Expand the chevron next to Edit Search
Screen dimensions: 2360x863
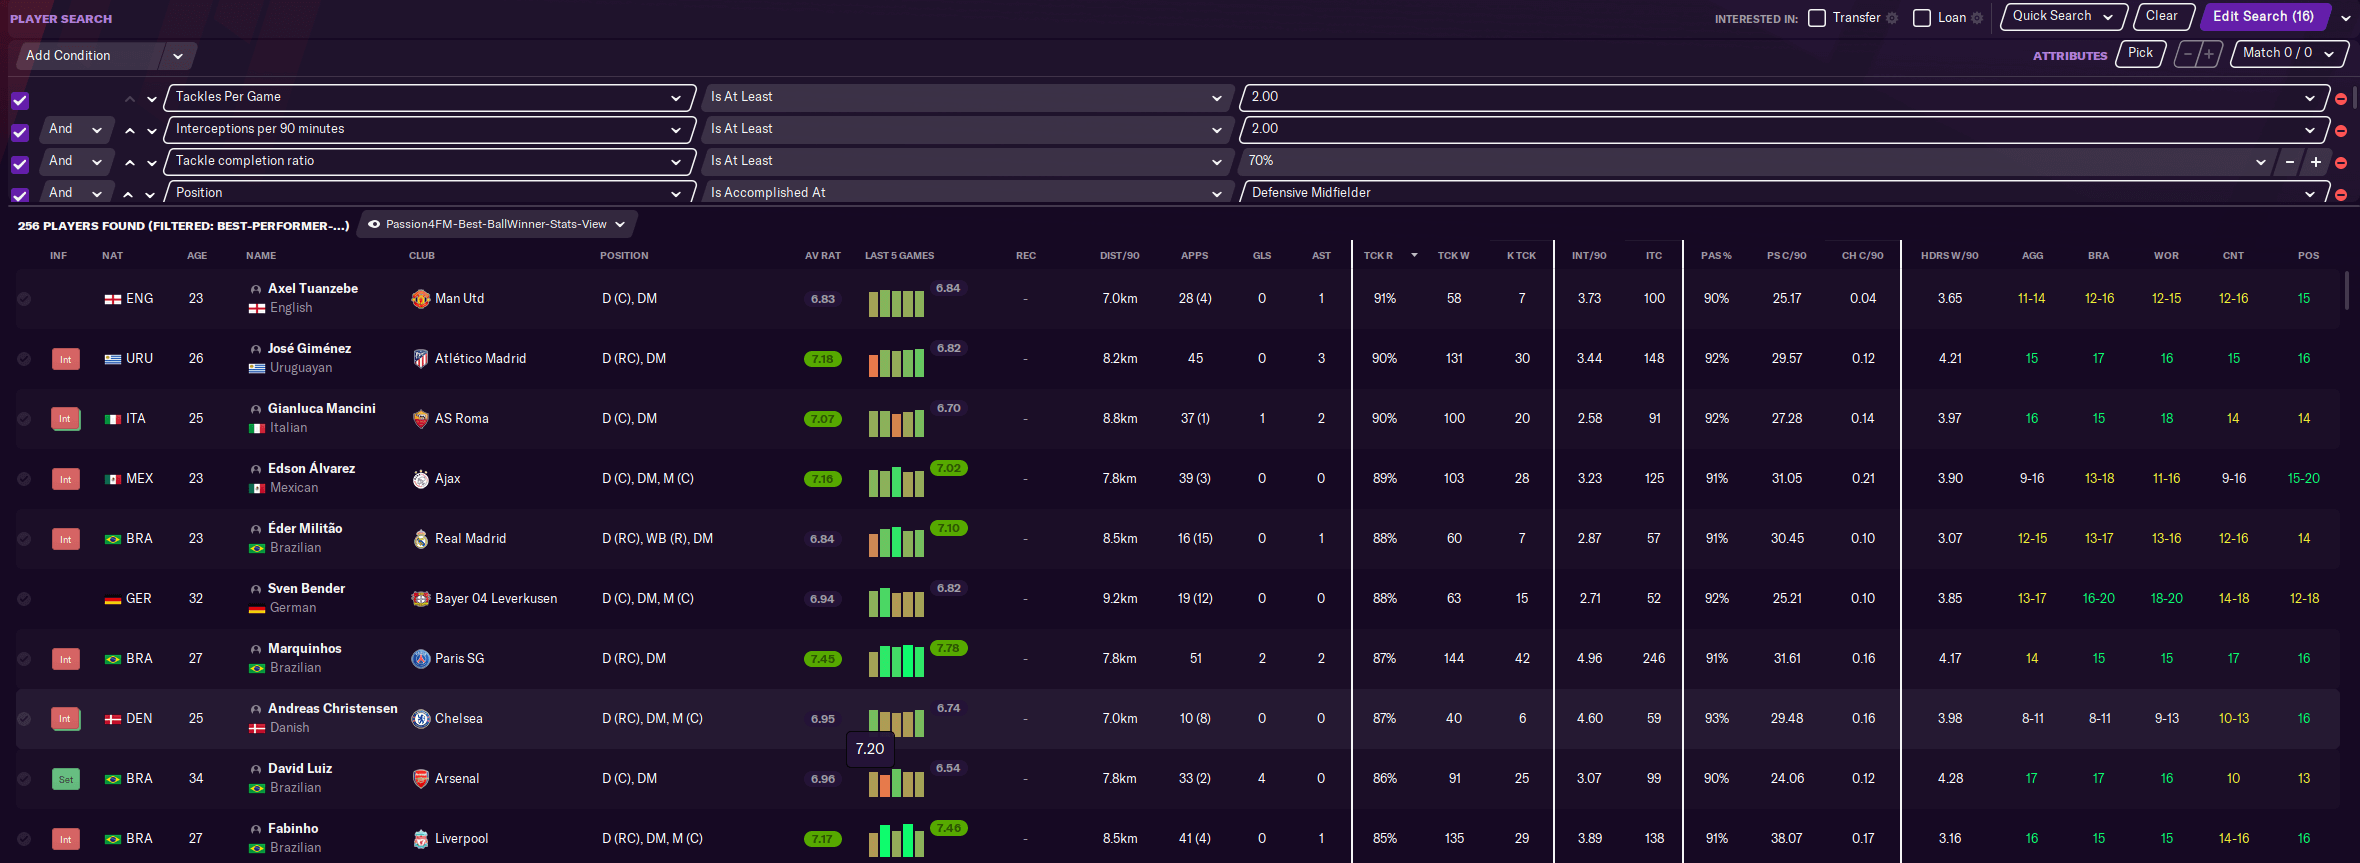click(x=2346, y=18)
